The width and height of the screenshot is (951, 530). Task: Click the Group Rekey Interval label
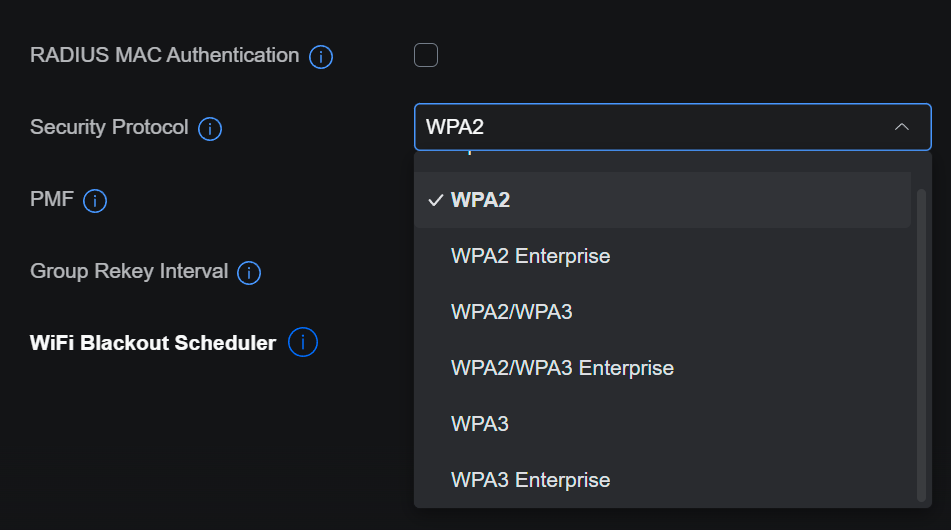129,271
